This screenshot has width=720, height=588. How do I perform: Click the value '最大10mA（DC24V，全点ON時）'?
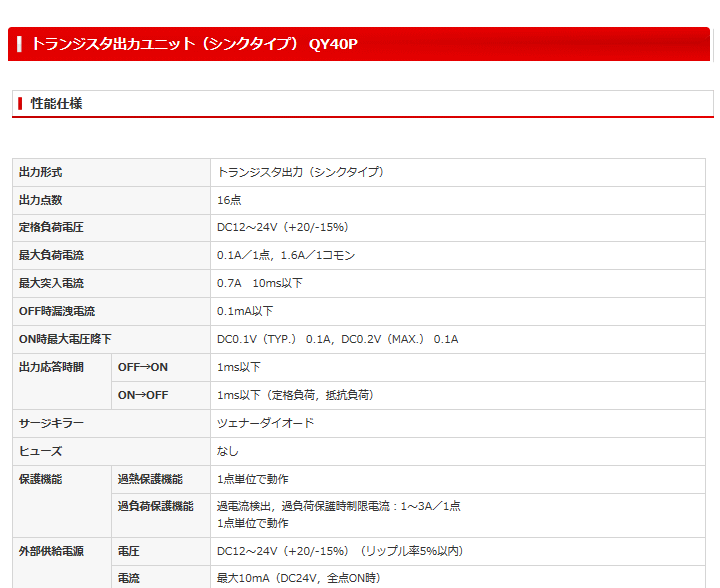tap(300, 578)
